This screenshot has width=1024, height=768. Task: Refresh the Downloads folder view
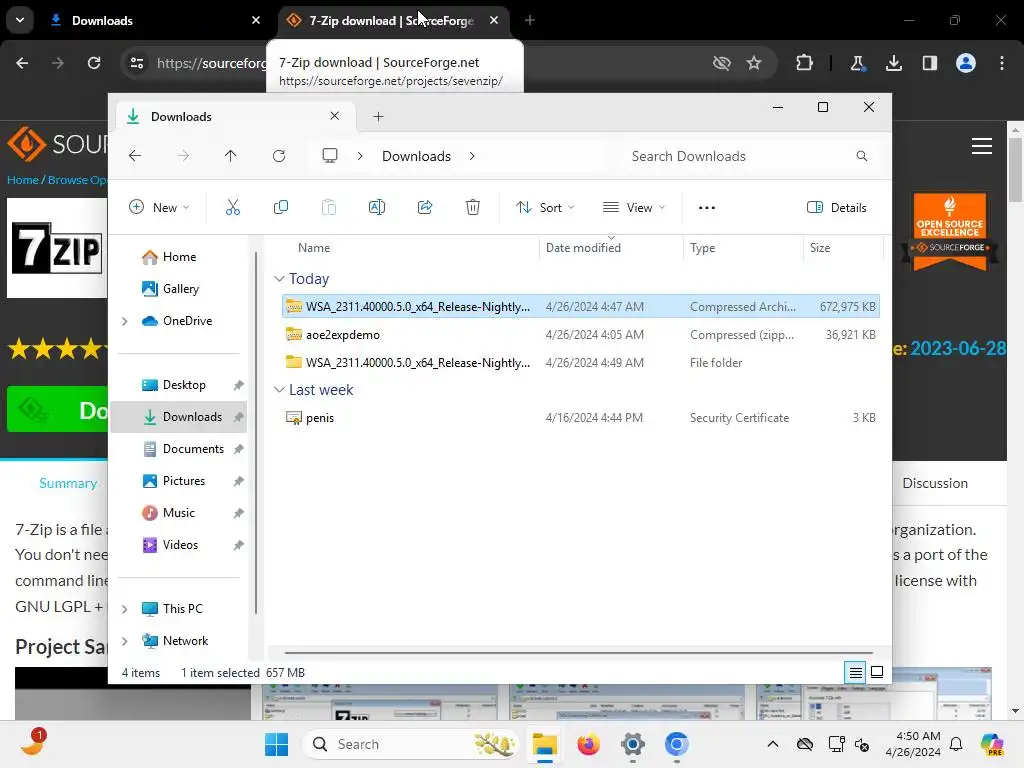[x=279, y=156]
